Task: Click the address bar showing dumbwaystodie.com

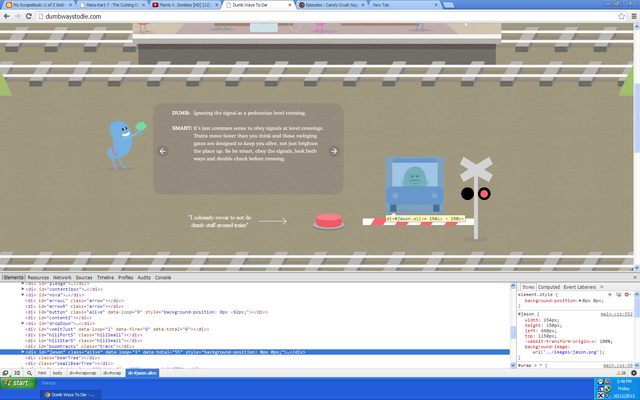Action: point(327,16)
